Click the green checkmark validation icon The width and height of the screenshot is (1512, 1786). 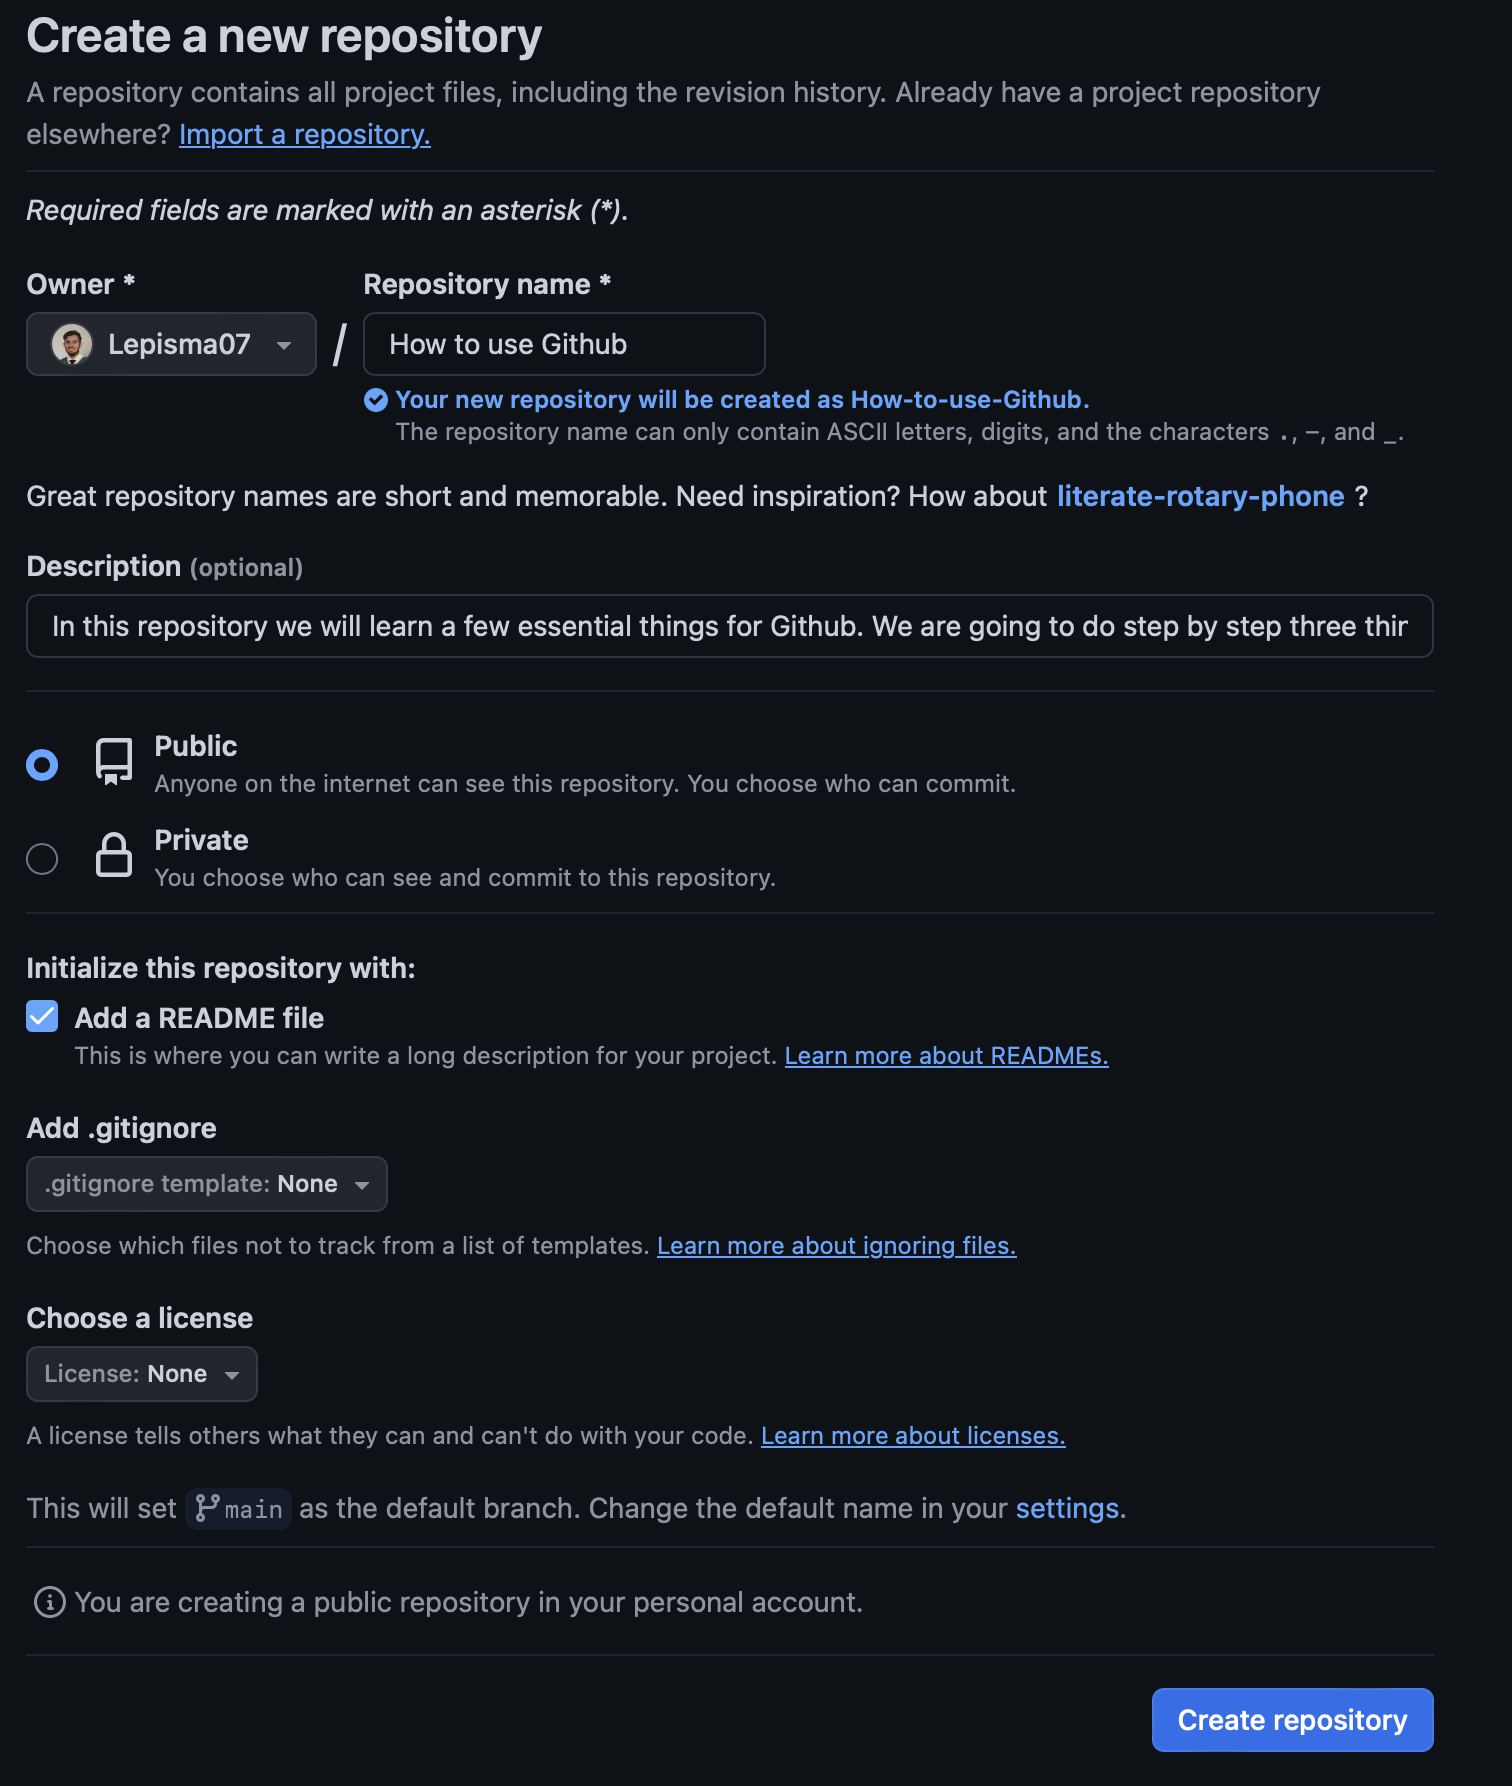[376, 400]
